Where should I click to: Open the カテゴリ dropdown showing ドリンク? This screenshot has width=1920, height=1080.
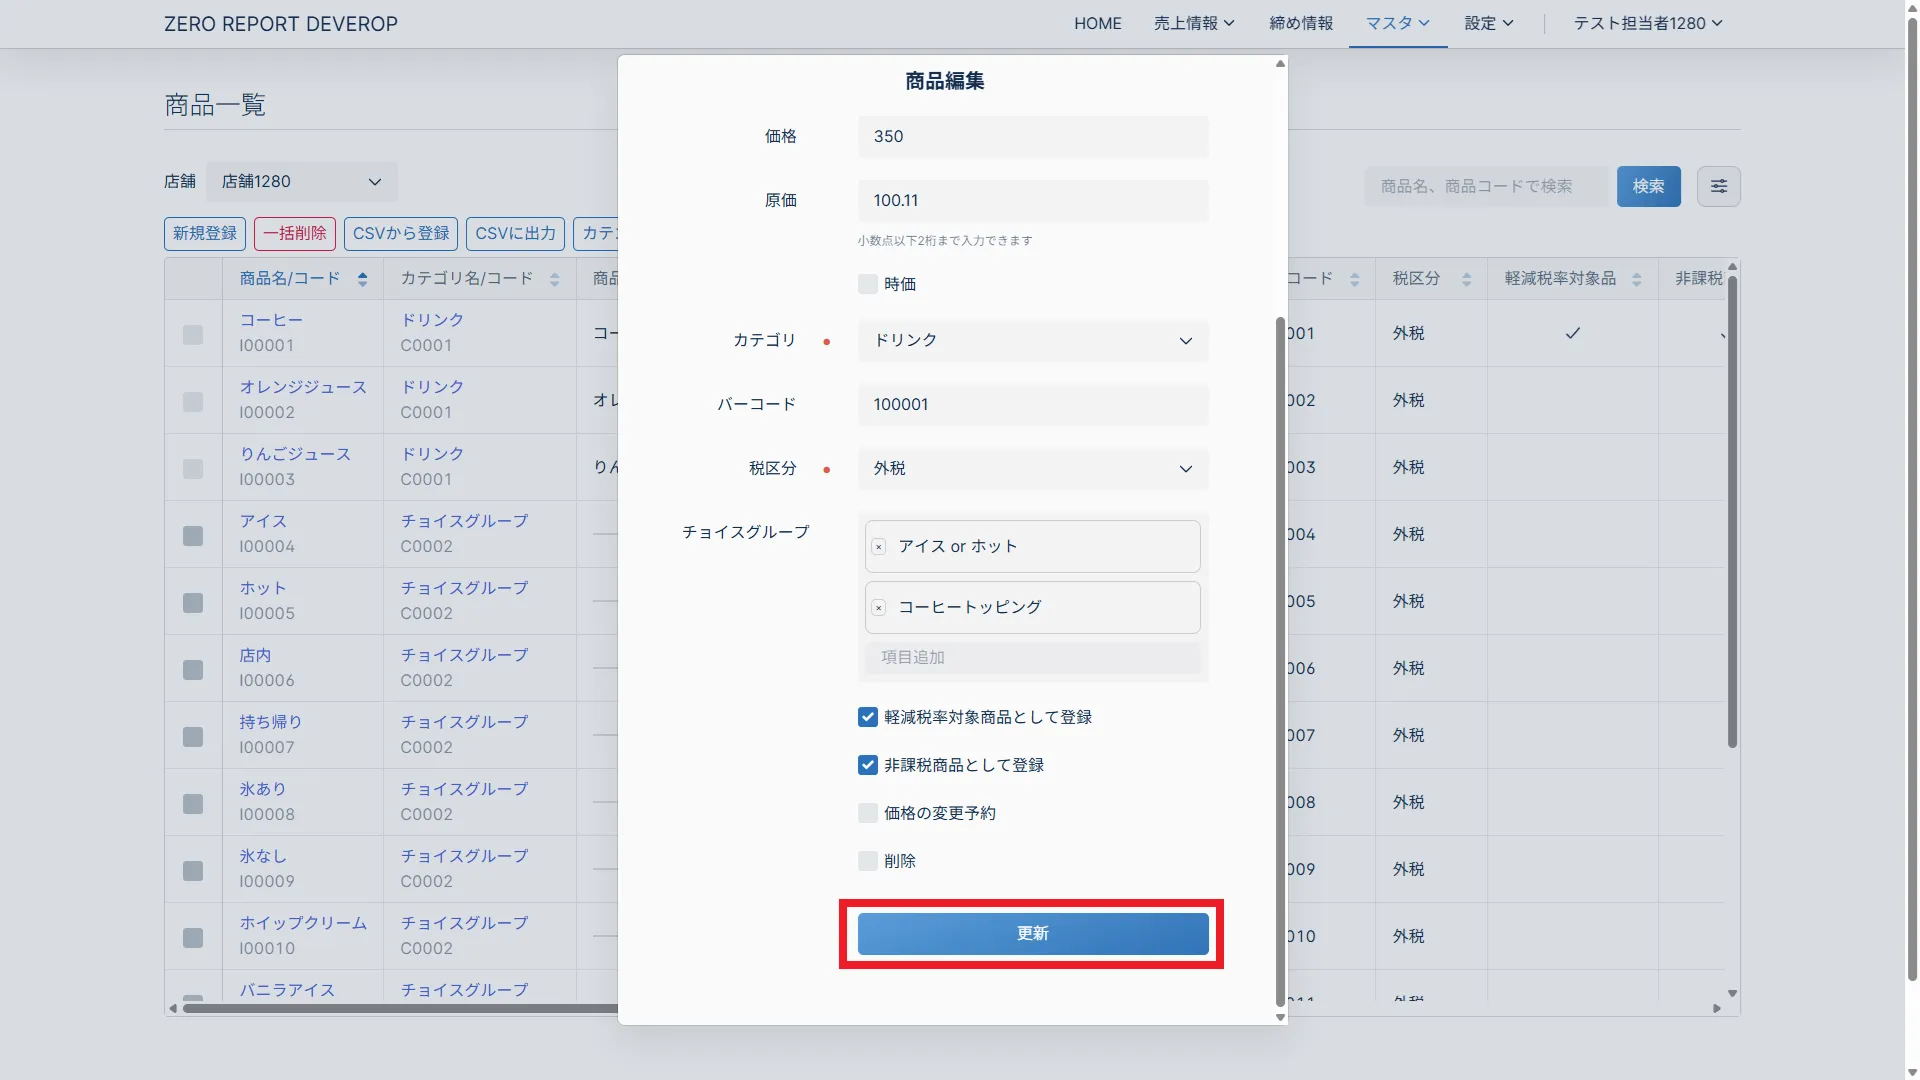[x=1032, y=341]
